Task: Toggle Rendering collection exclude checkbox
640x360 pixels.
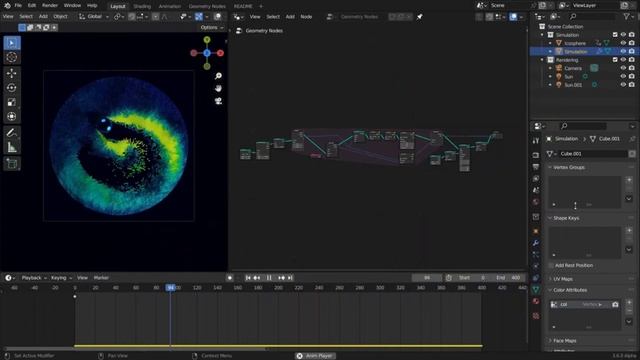Action: coord(615,60)
